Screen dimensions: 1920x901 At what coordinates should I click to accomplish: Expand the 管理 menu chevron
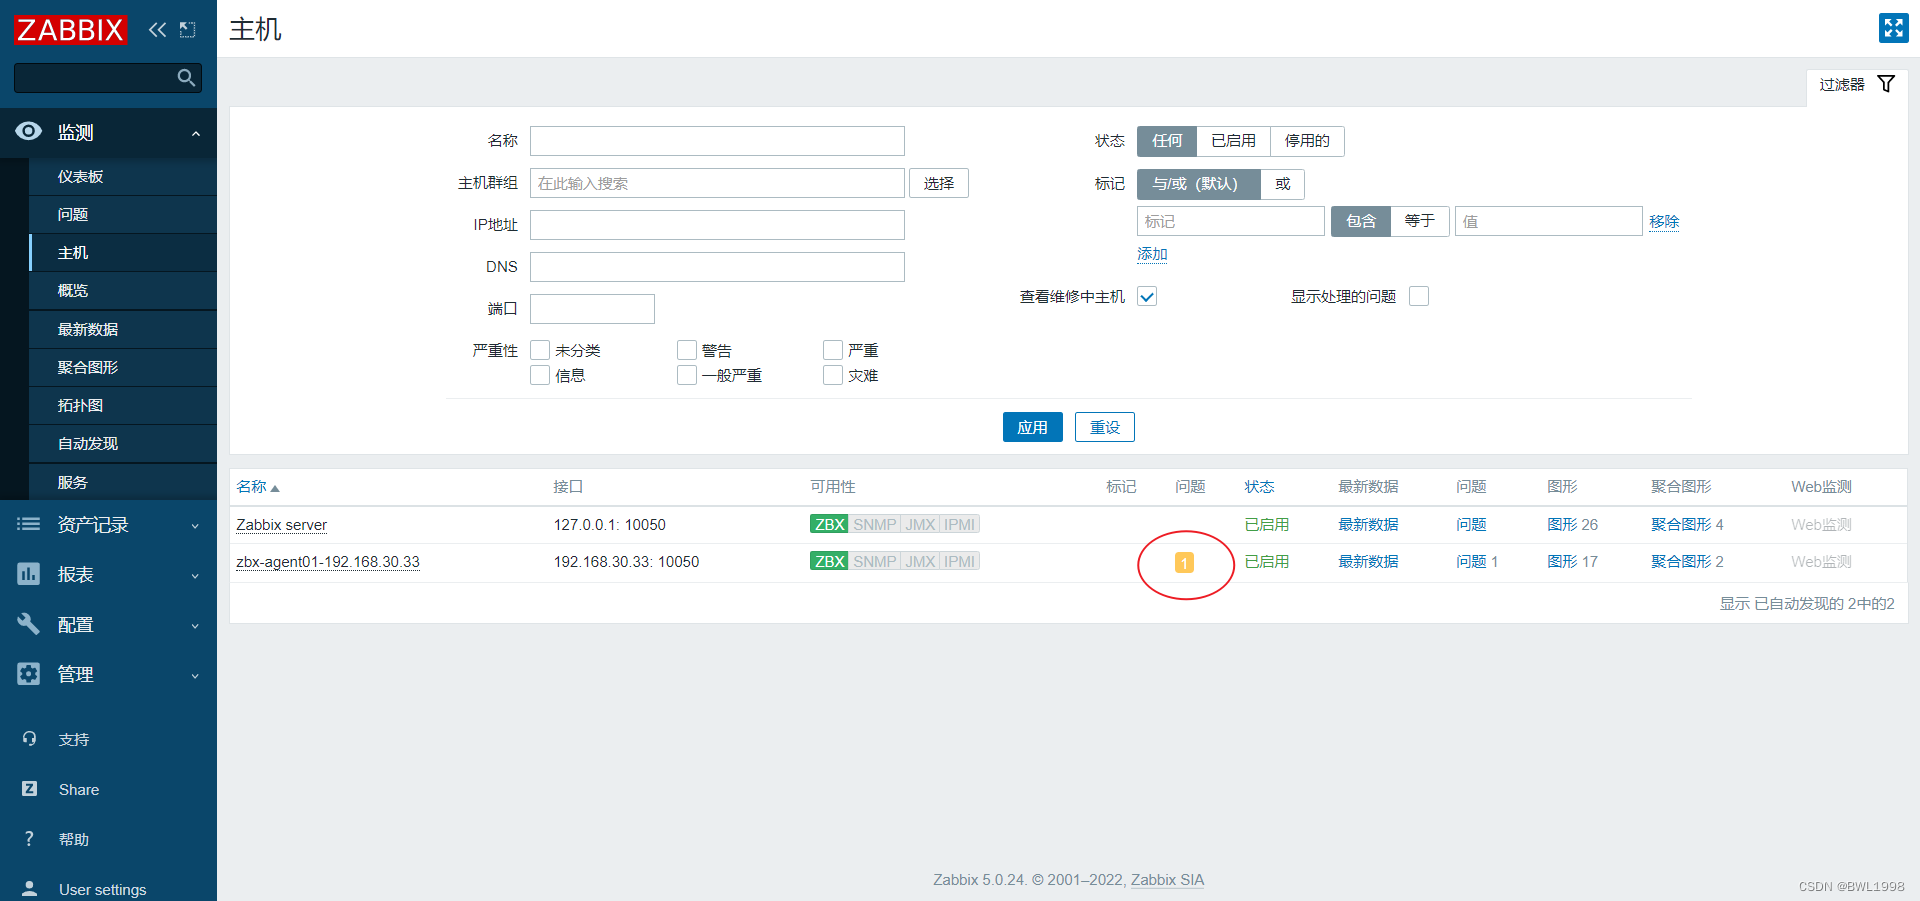195,676
